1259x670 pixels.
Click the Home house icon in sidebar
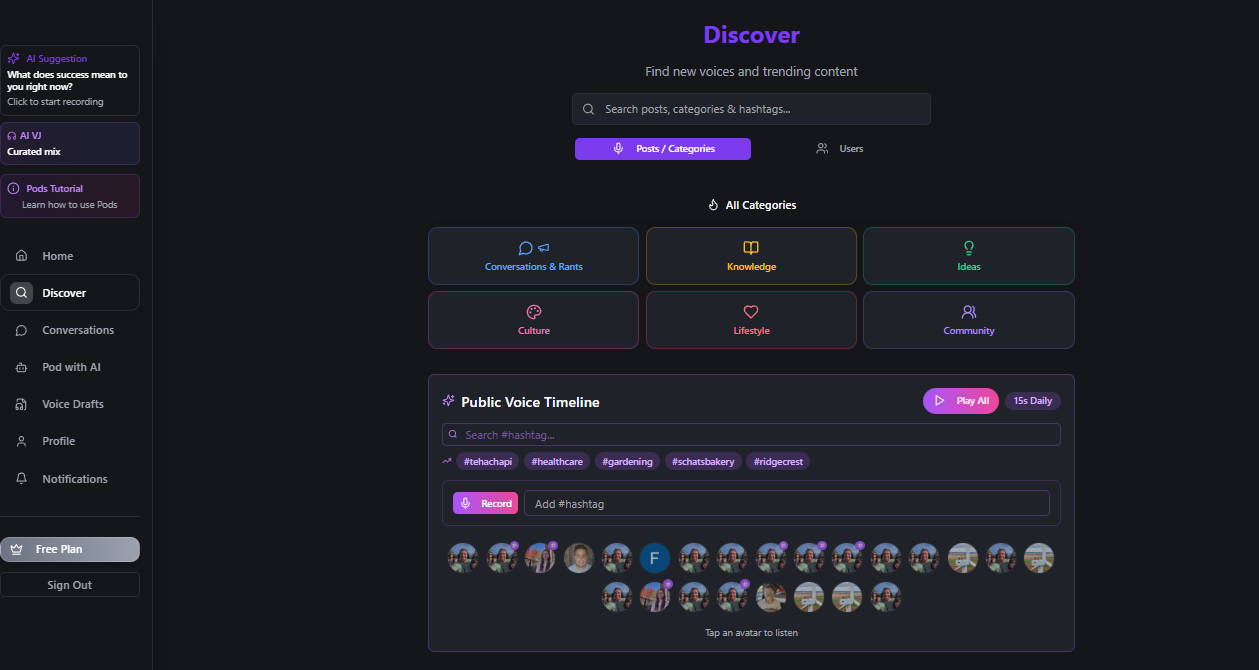pyautogui.click(x=21, y=256)
